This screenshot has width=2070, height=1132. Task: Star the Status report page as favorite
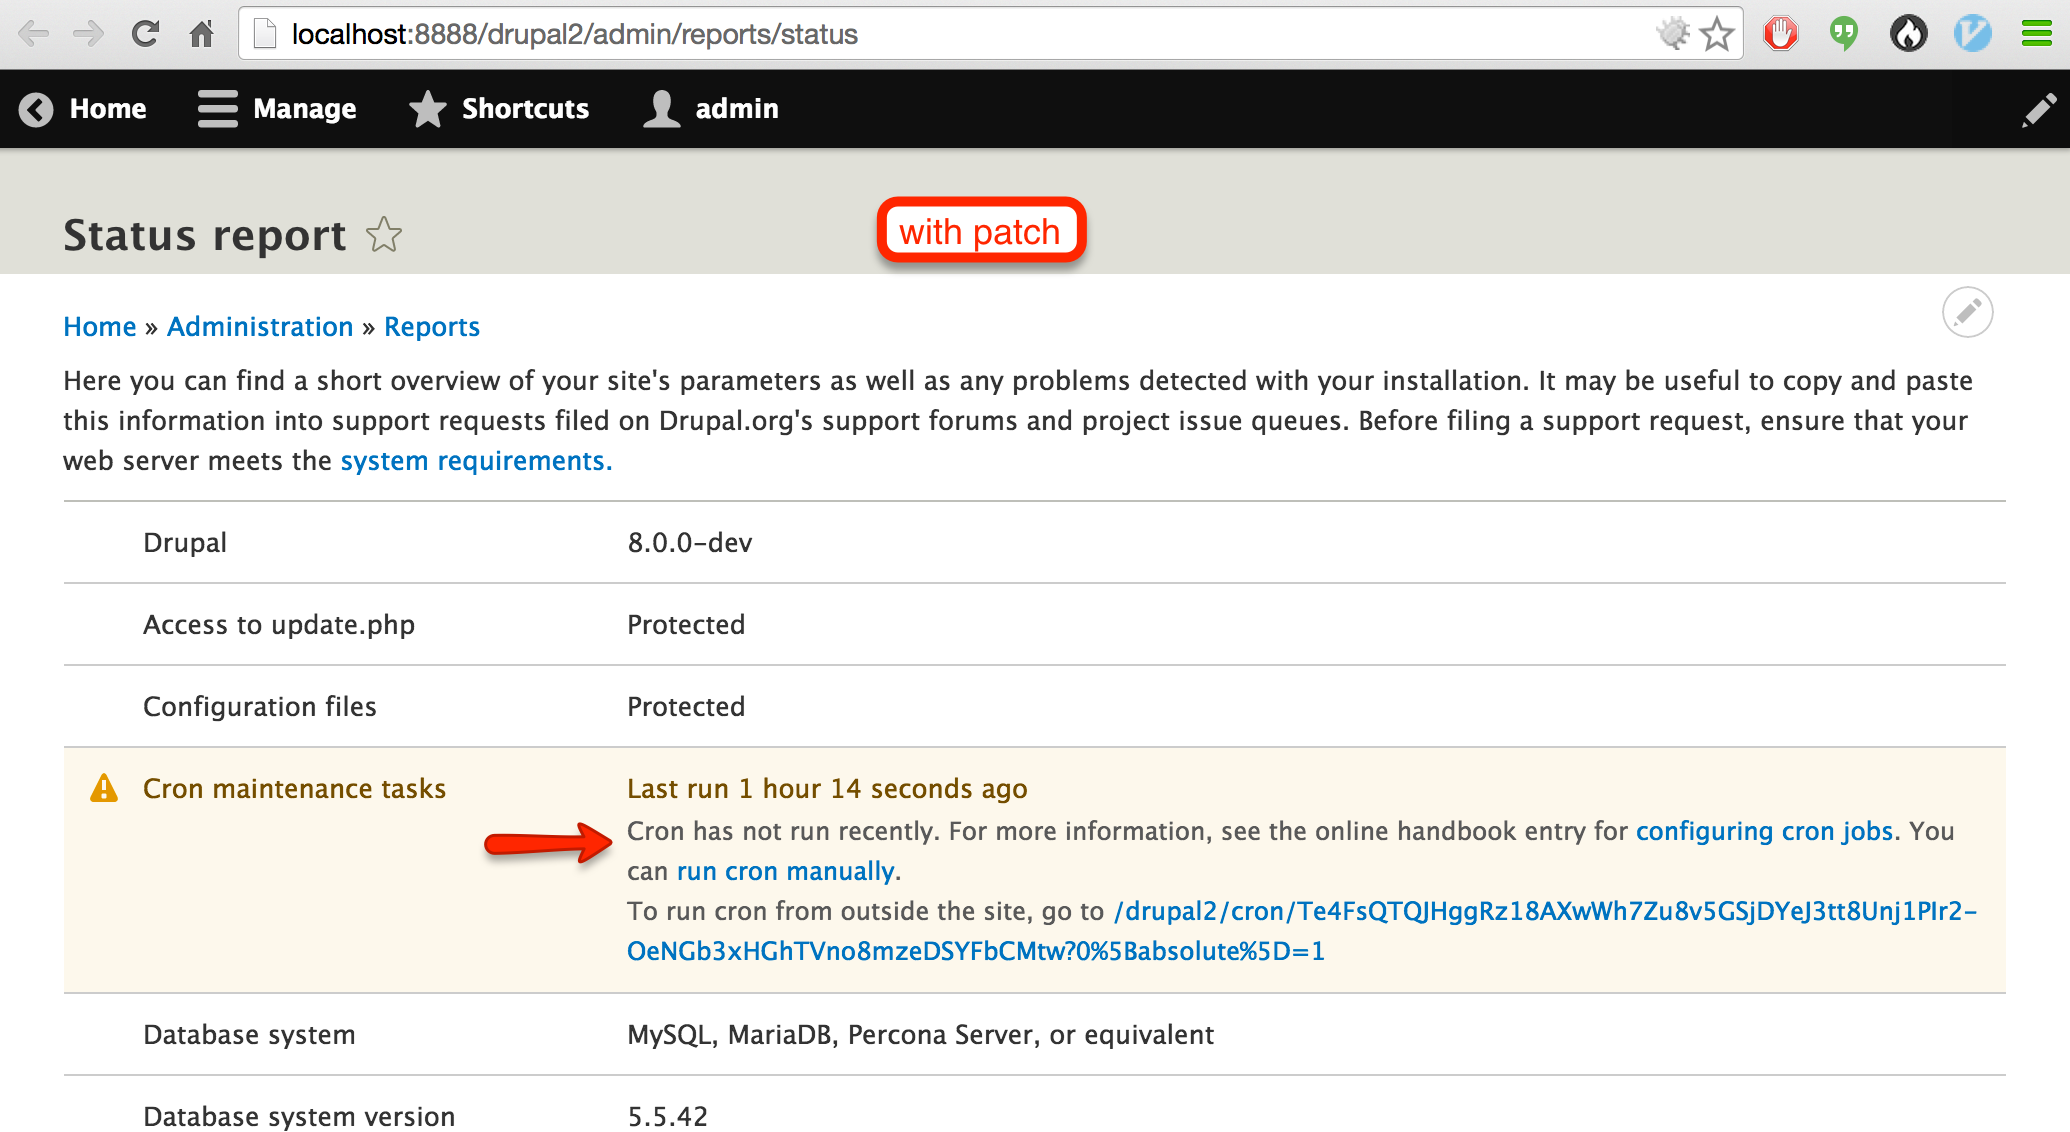coord(383,236)
